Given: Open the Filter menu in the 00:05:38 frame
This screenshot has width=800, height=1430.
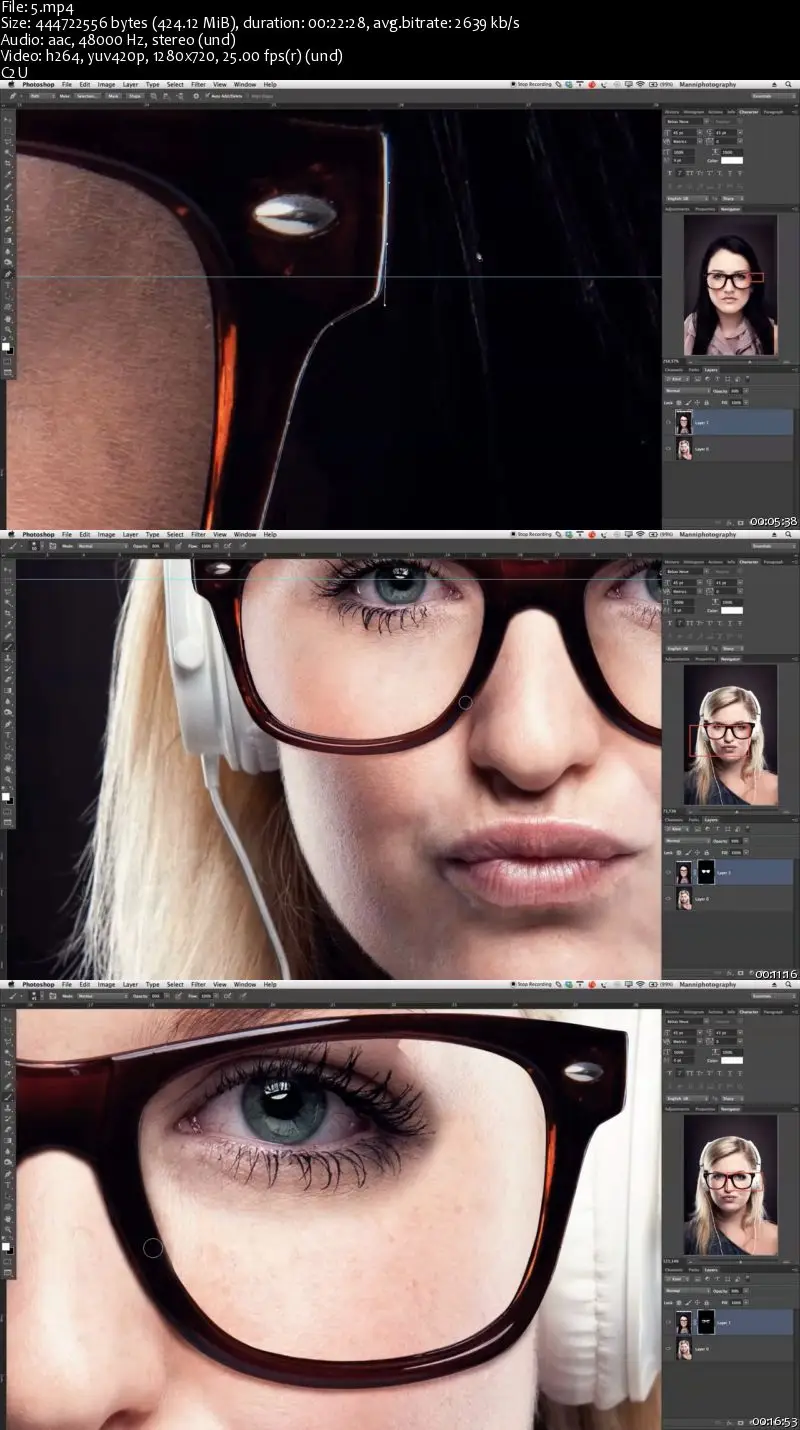Looking at the screenshot, I should pos(198,85).
